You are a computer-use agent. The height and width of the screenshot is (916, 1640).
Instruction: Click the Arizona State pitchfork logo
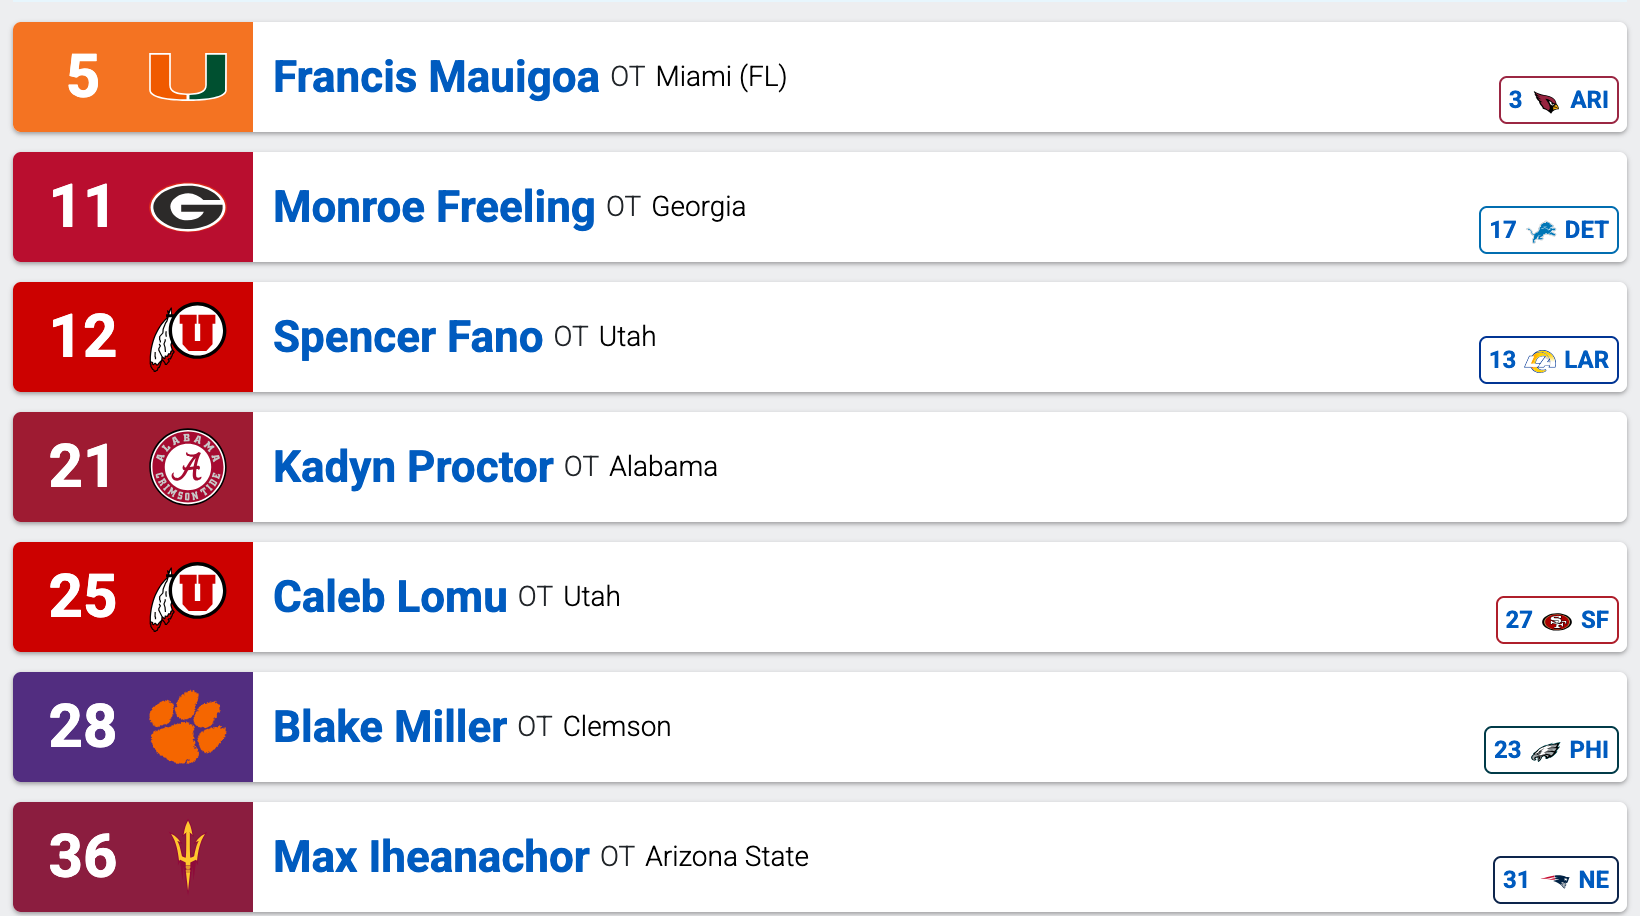click(x=188, y=855)
